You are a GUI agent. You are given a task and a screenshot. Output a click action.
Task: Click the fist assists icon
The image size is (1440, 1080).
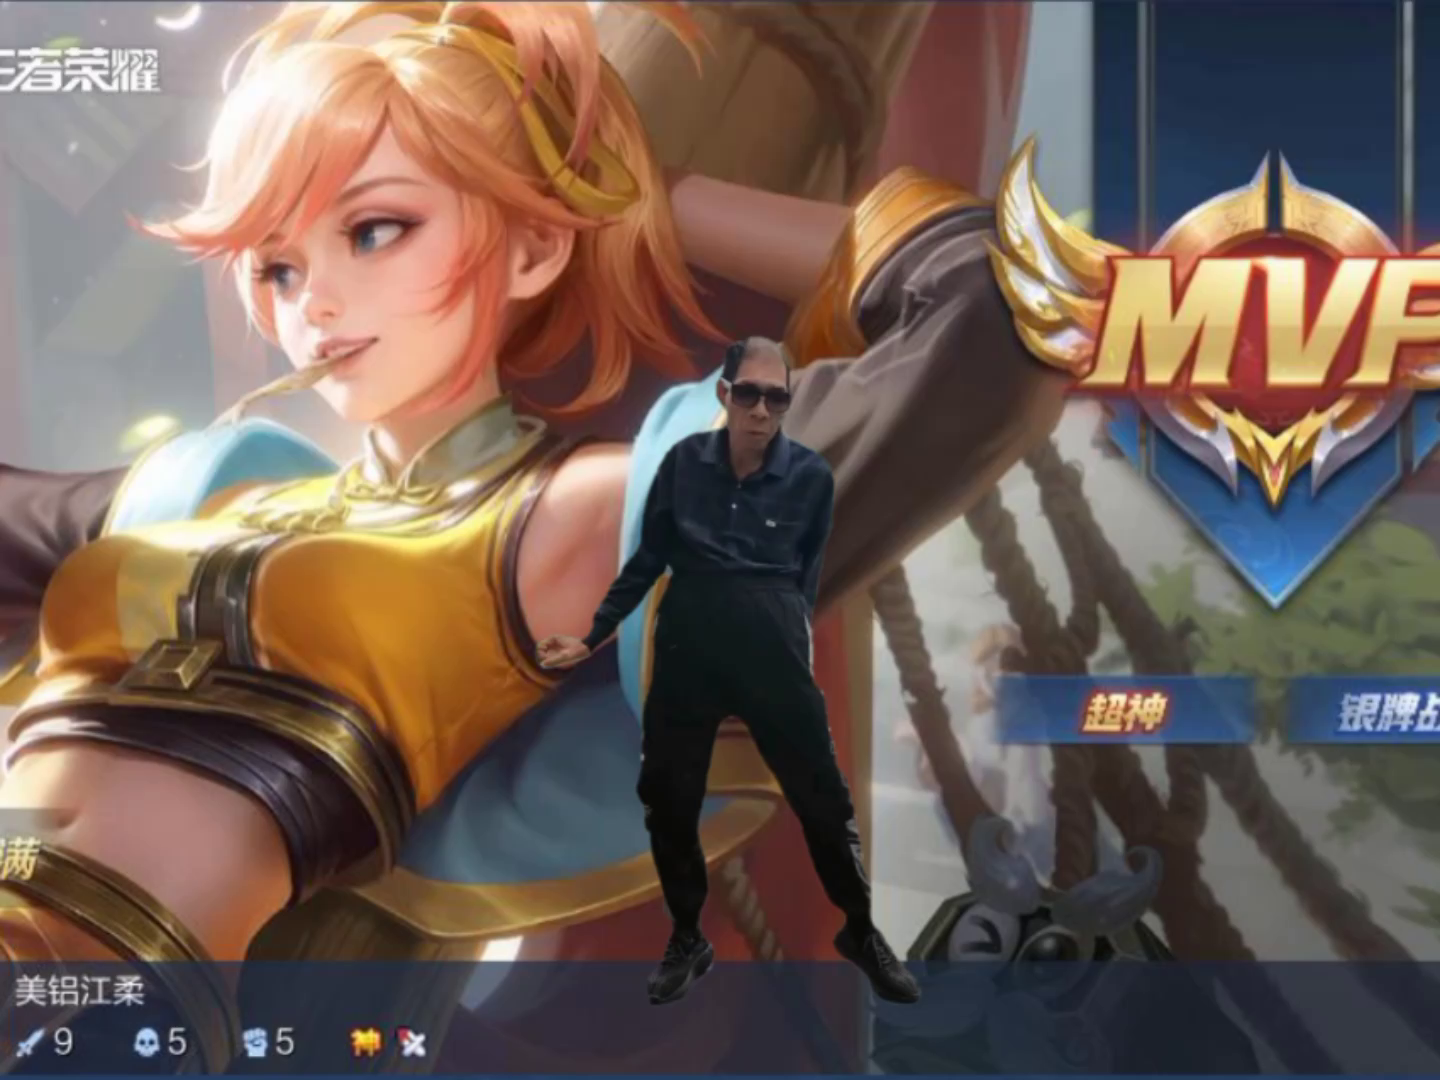[255, 1043]
